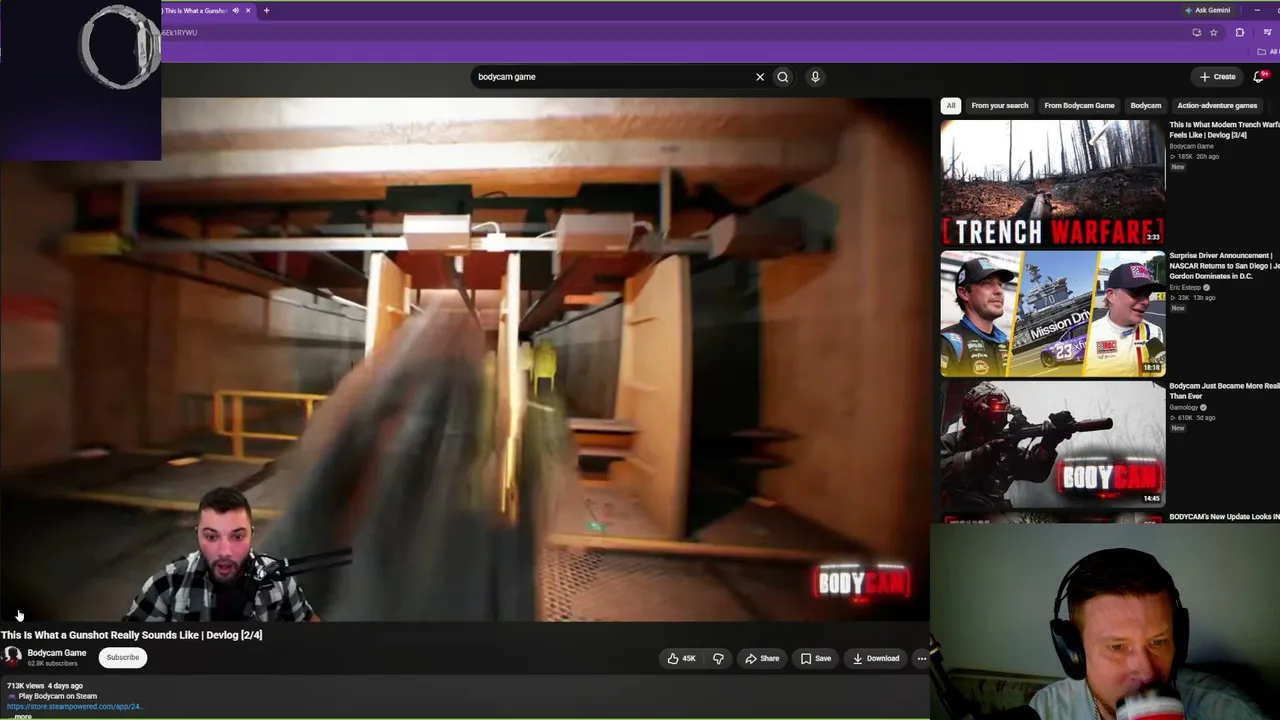Mute the tab via speaker icon
1280x720 pixels.
click(235, 11)
